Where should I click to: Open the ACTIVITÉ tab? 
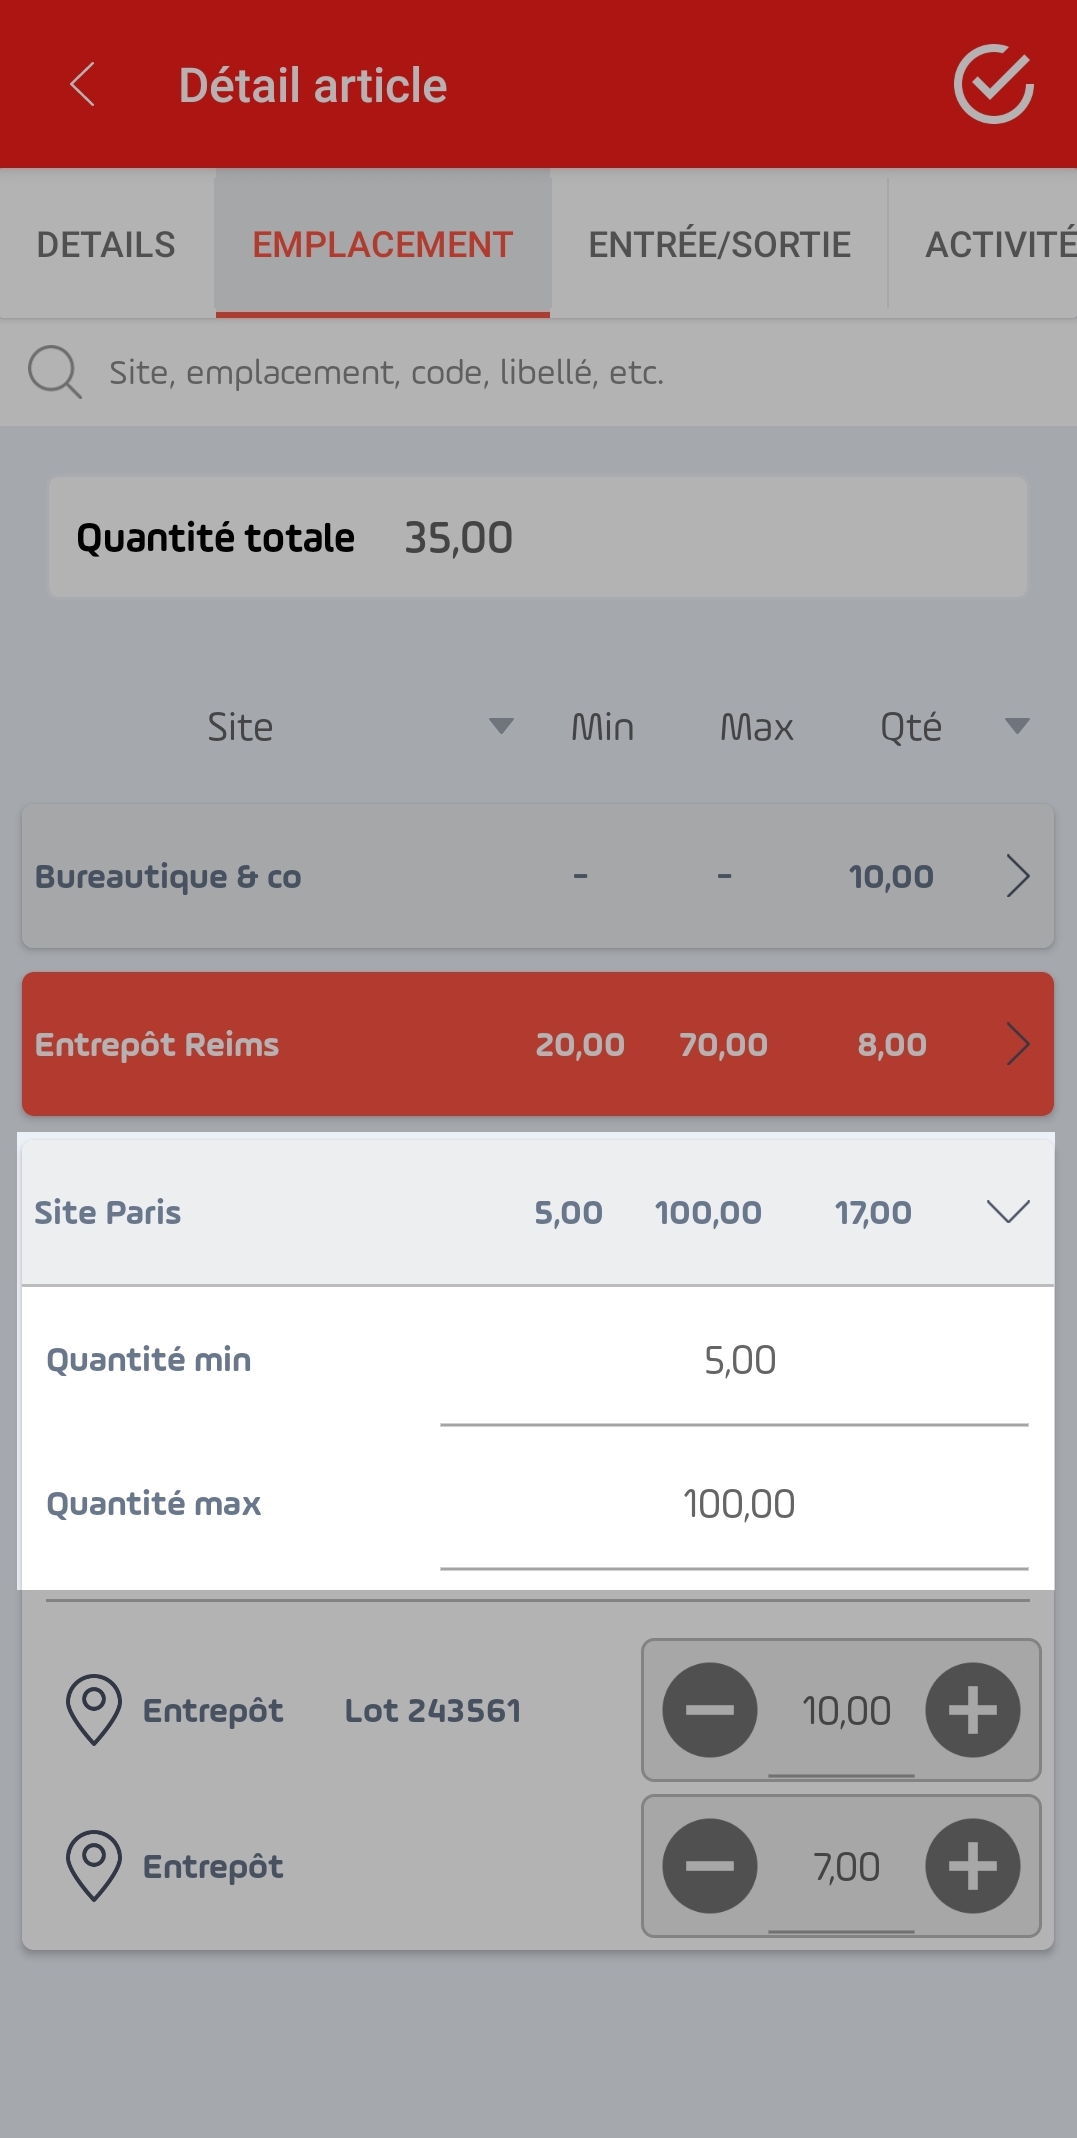pyautogui.click(x=1000, y=245)
